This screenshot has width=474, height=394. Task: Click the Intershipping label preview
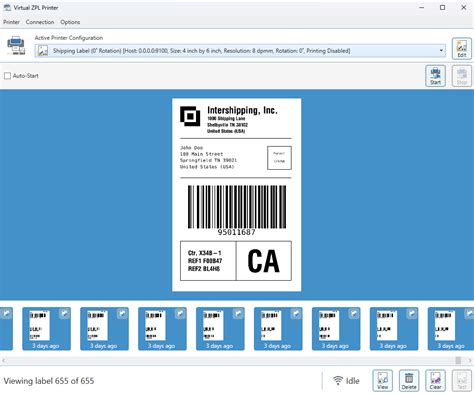tap(237, 195)
